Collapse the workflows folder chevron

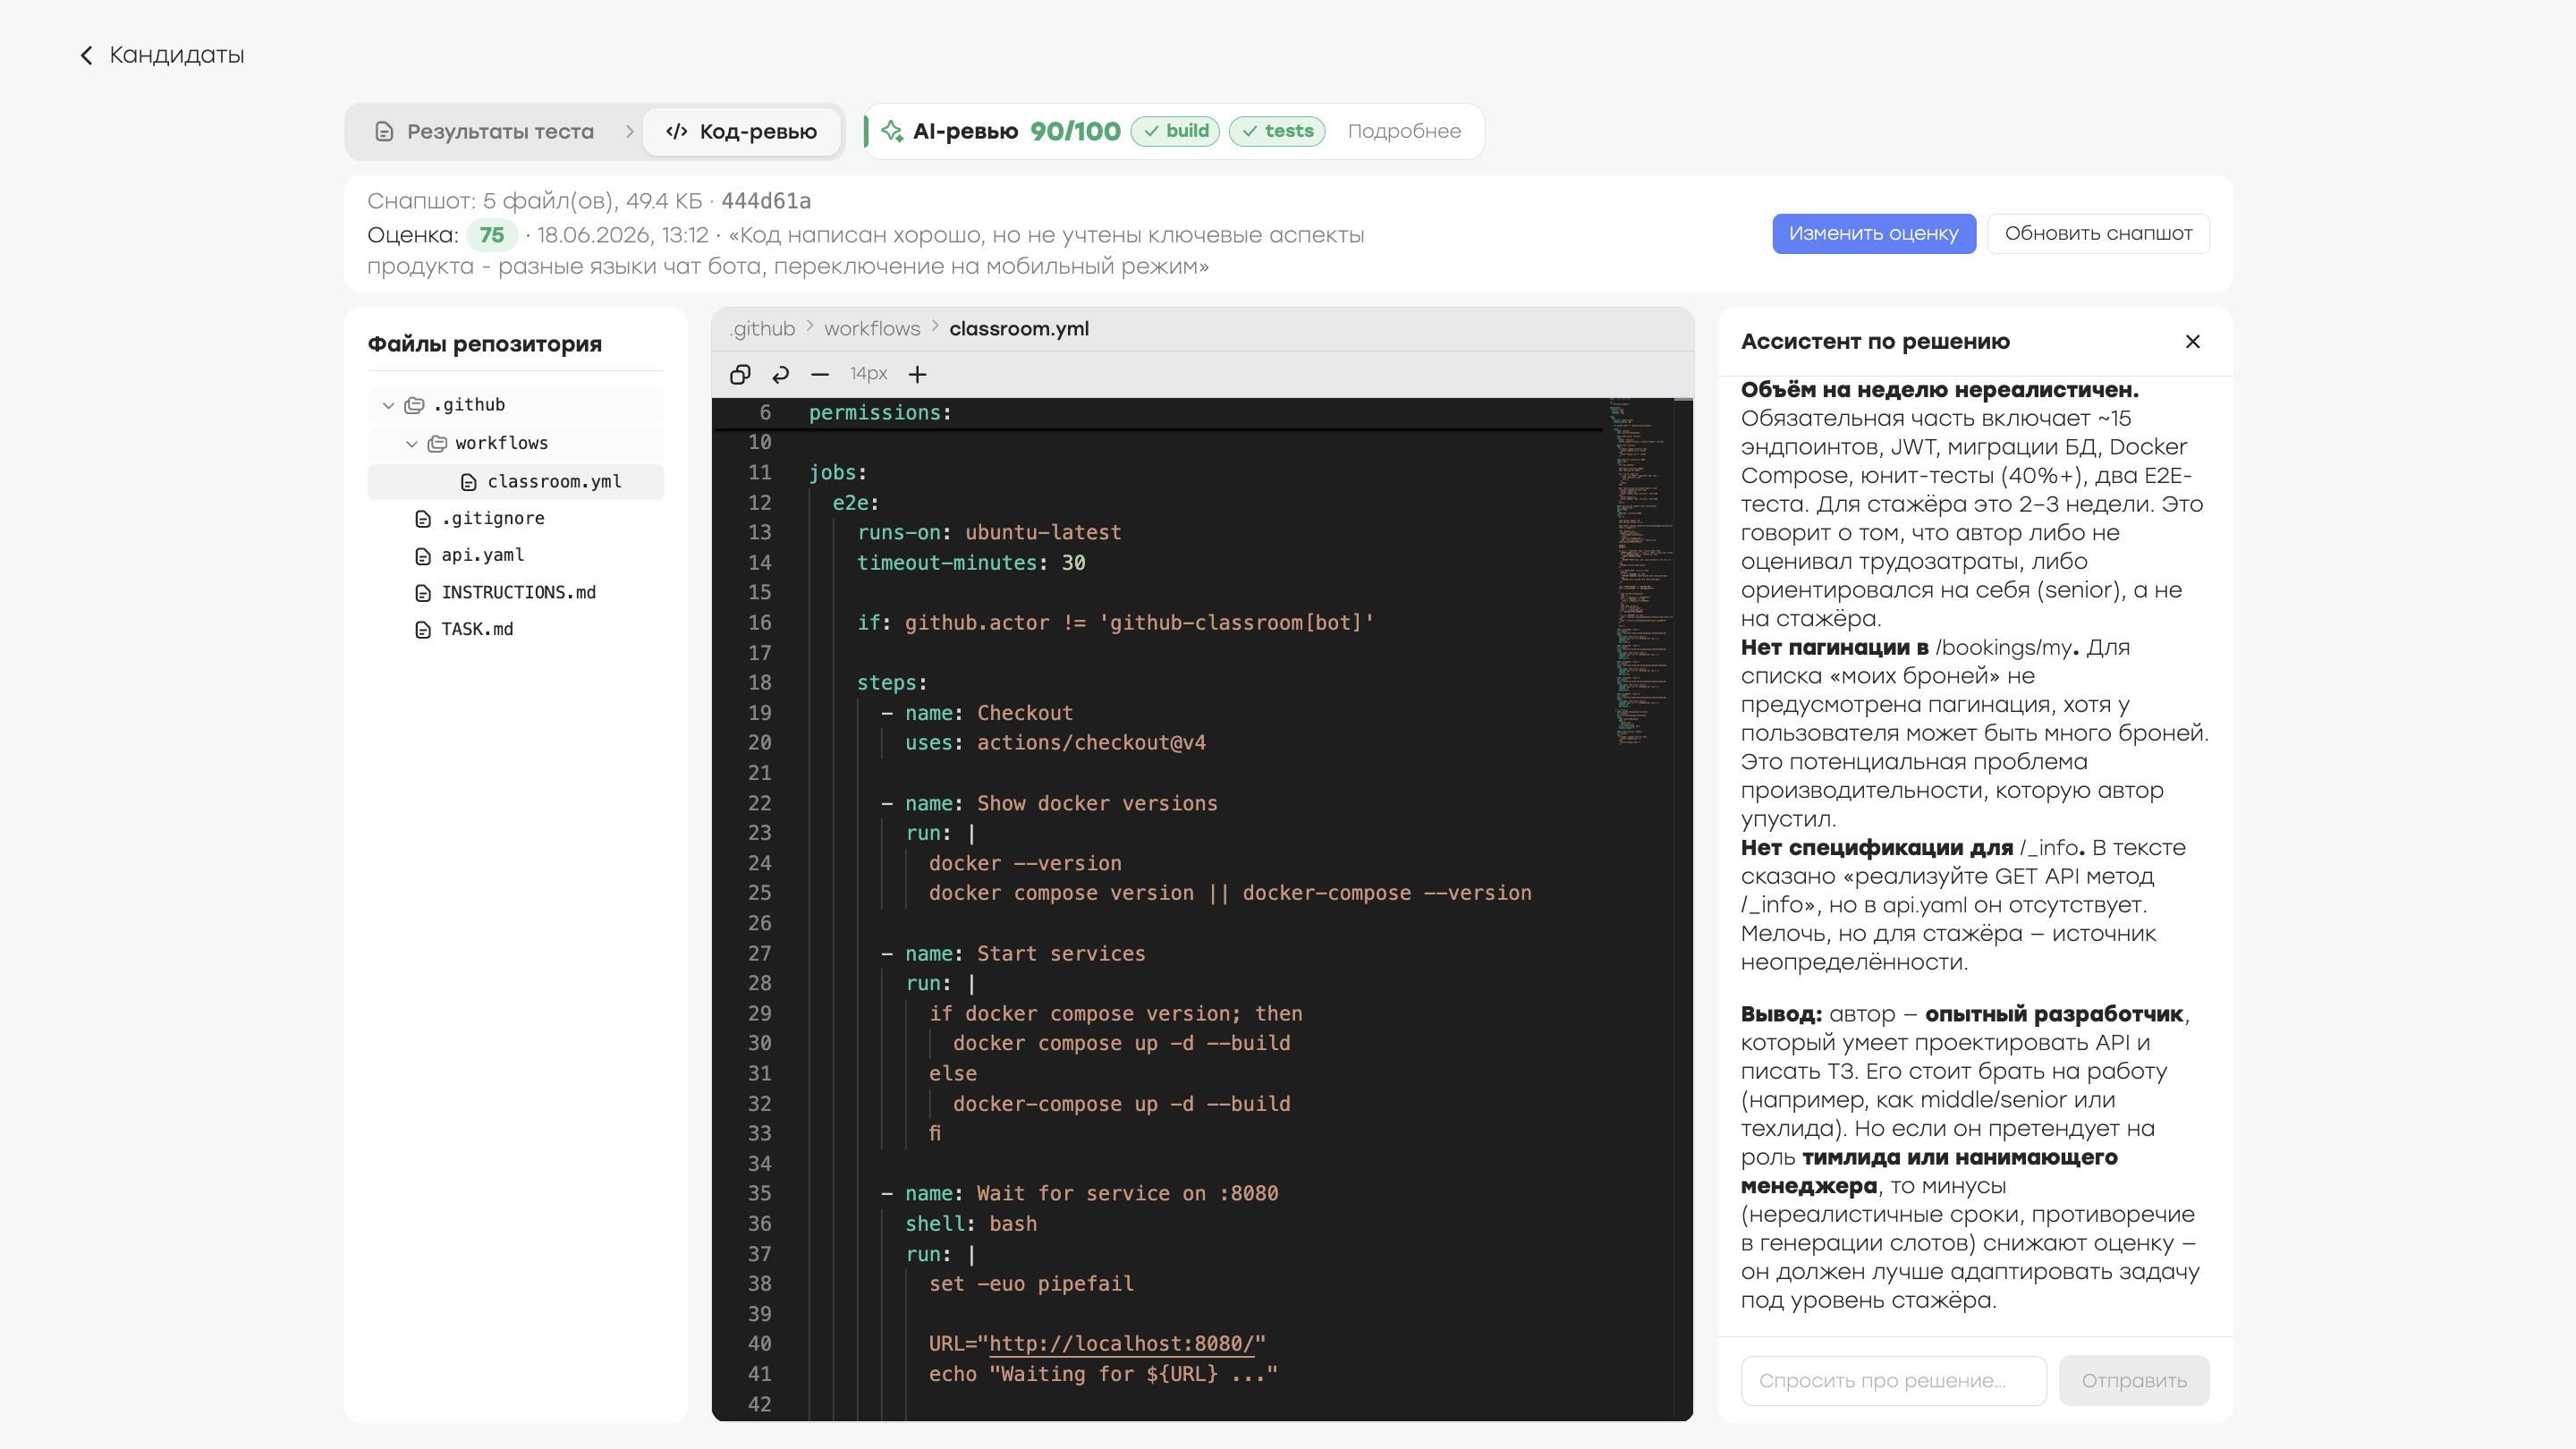tap(411, 443)
